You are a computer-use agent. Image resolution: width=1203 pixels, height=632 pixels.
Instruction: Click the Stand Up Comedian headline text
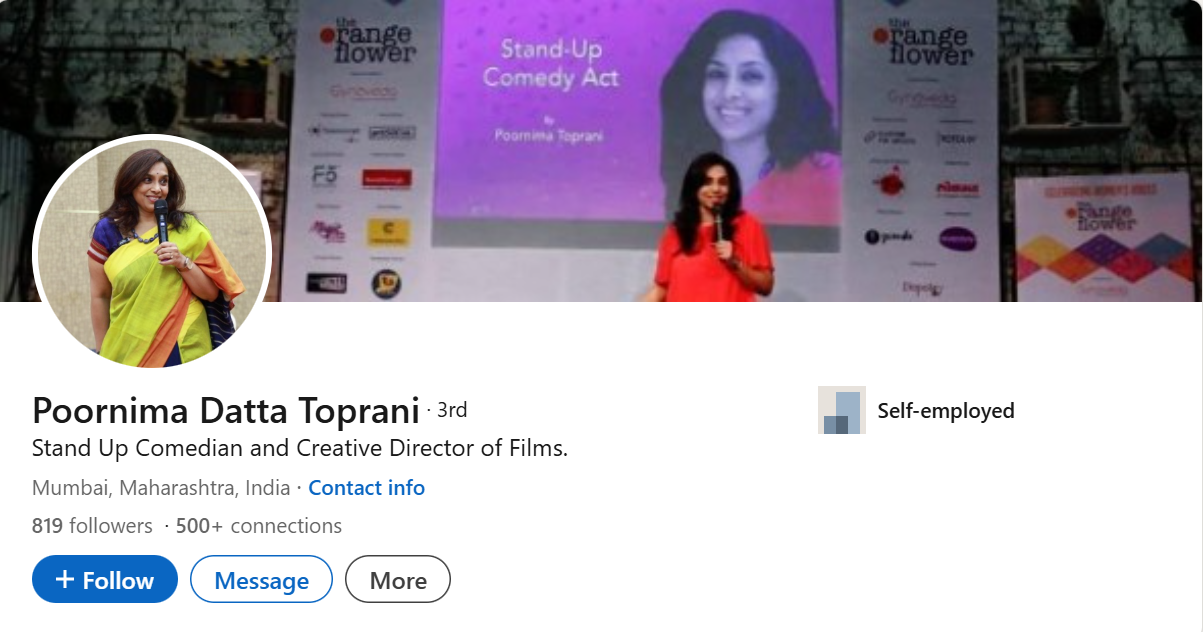click(x=300, y=448)
